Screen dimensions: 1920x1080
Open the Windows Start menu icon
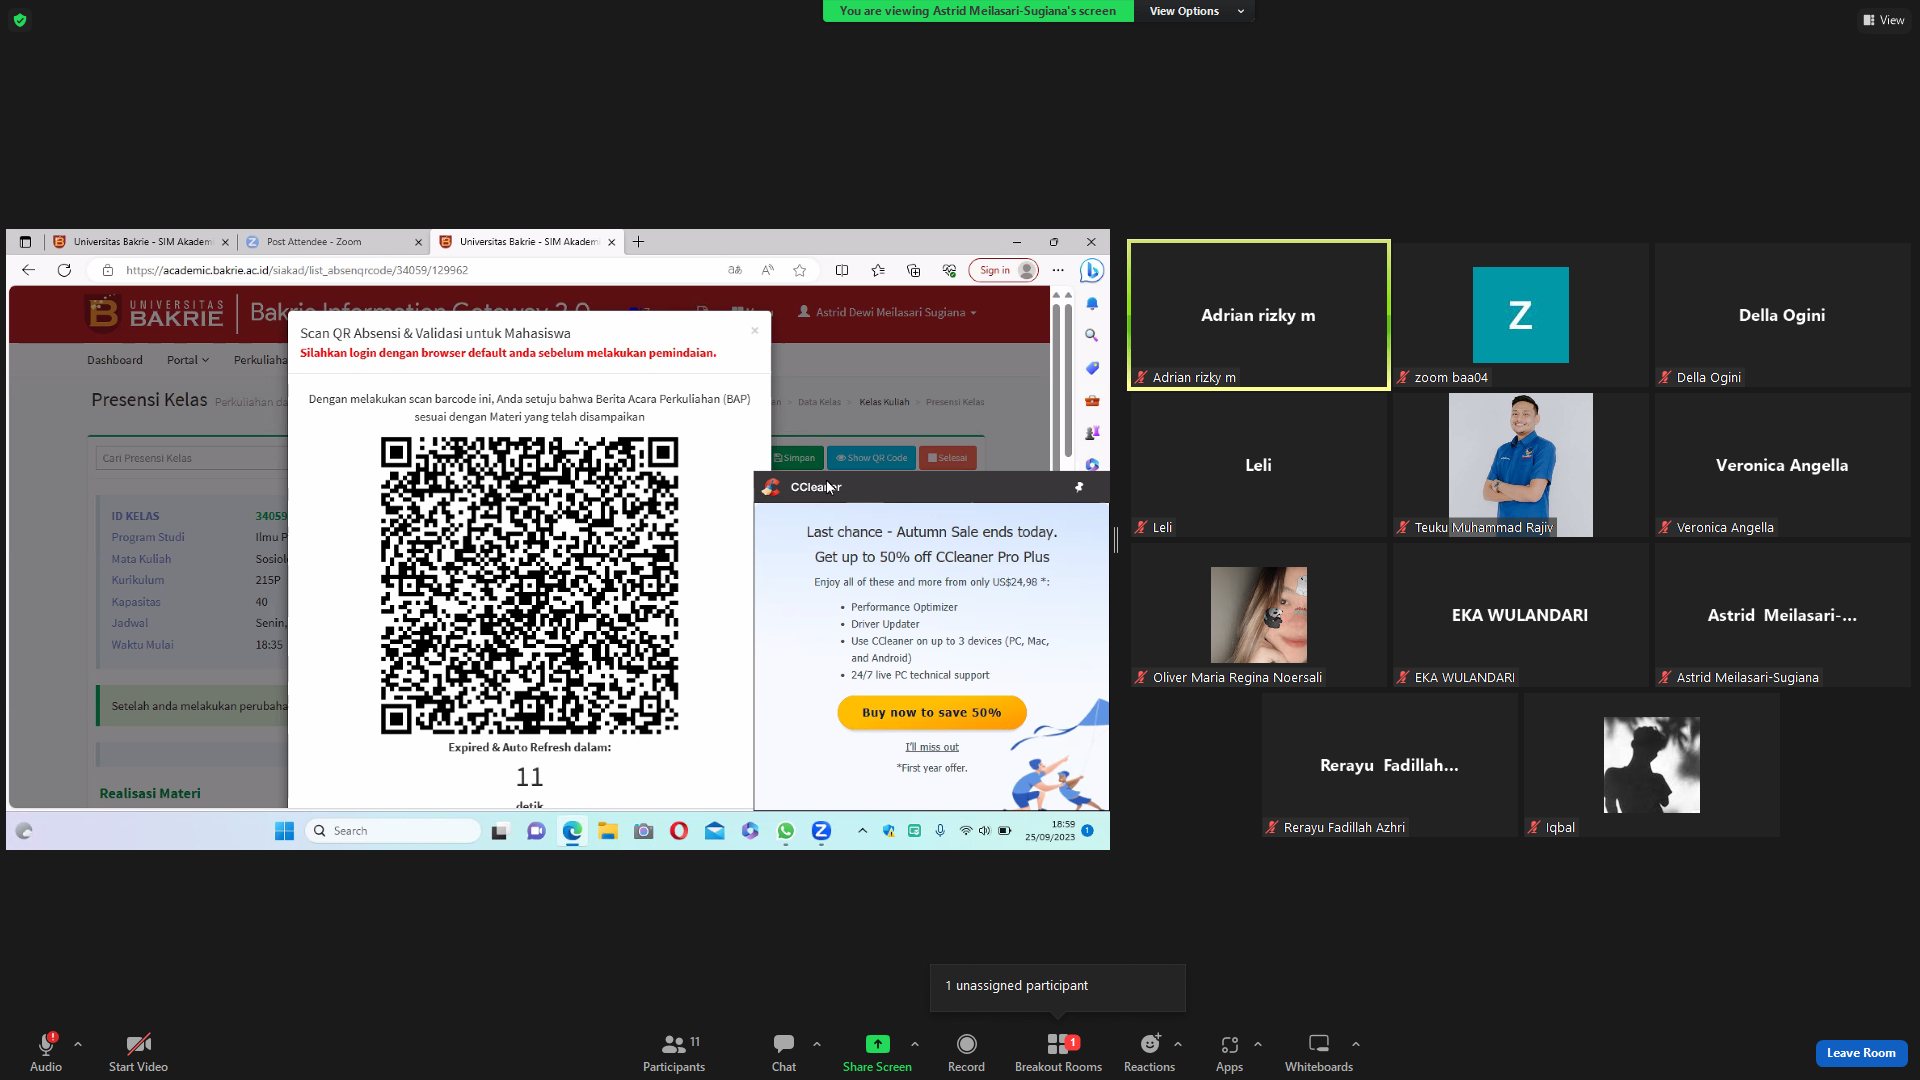tap(284, 831)
